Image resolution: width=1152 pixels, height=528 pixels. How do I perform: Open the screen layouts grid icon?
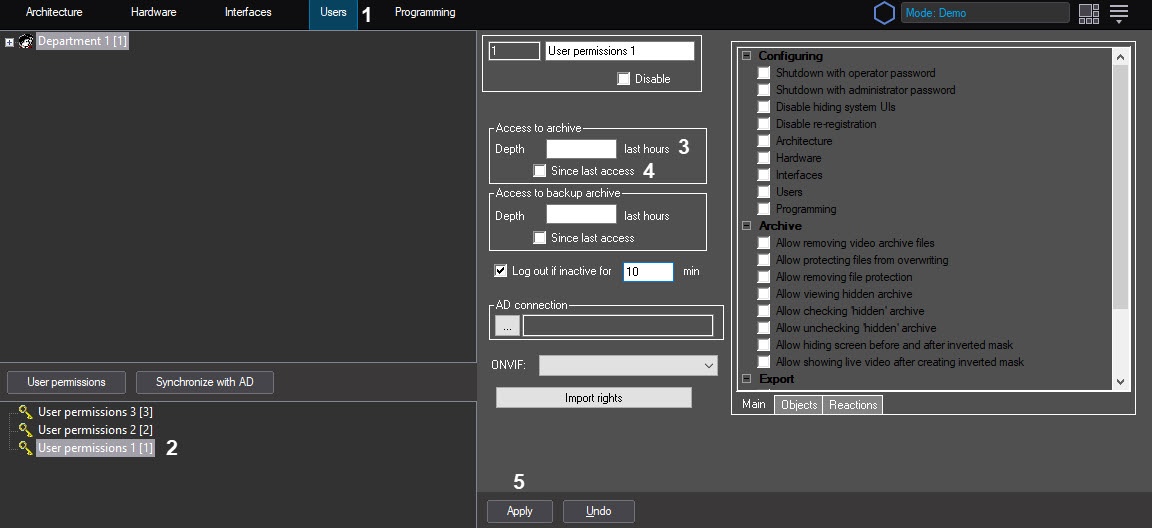1089,13
